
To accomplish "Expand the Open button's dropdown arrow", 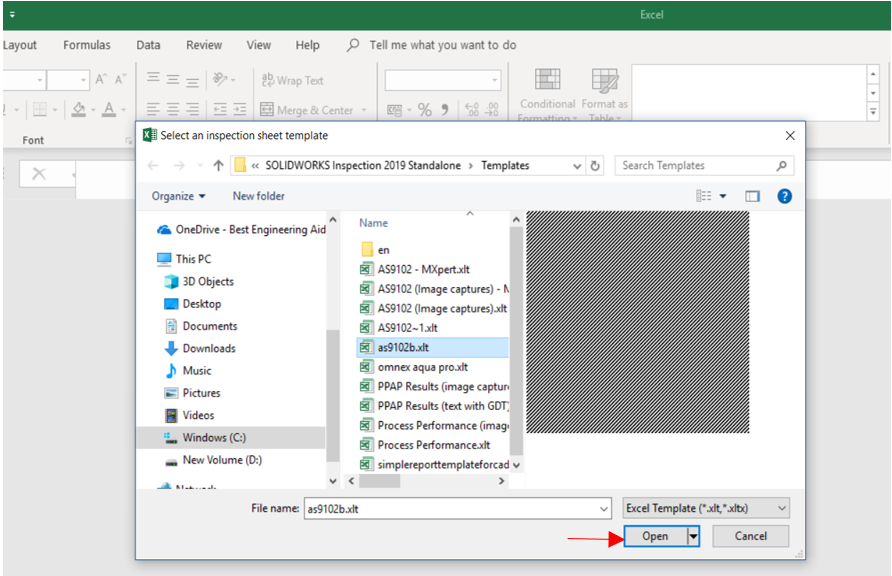I will point(693,536).
